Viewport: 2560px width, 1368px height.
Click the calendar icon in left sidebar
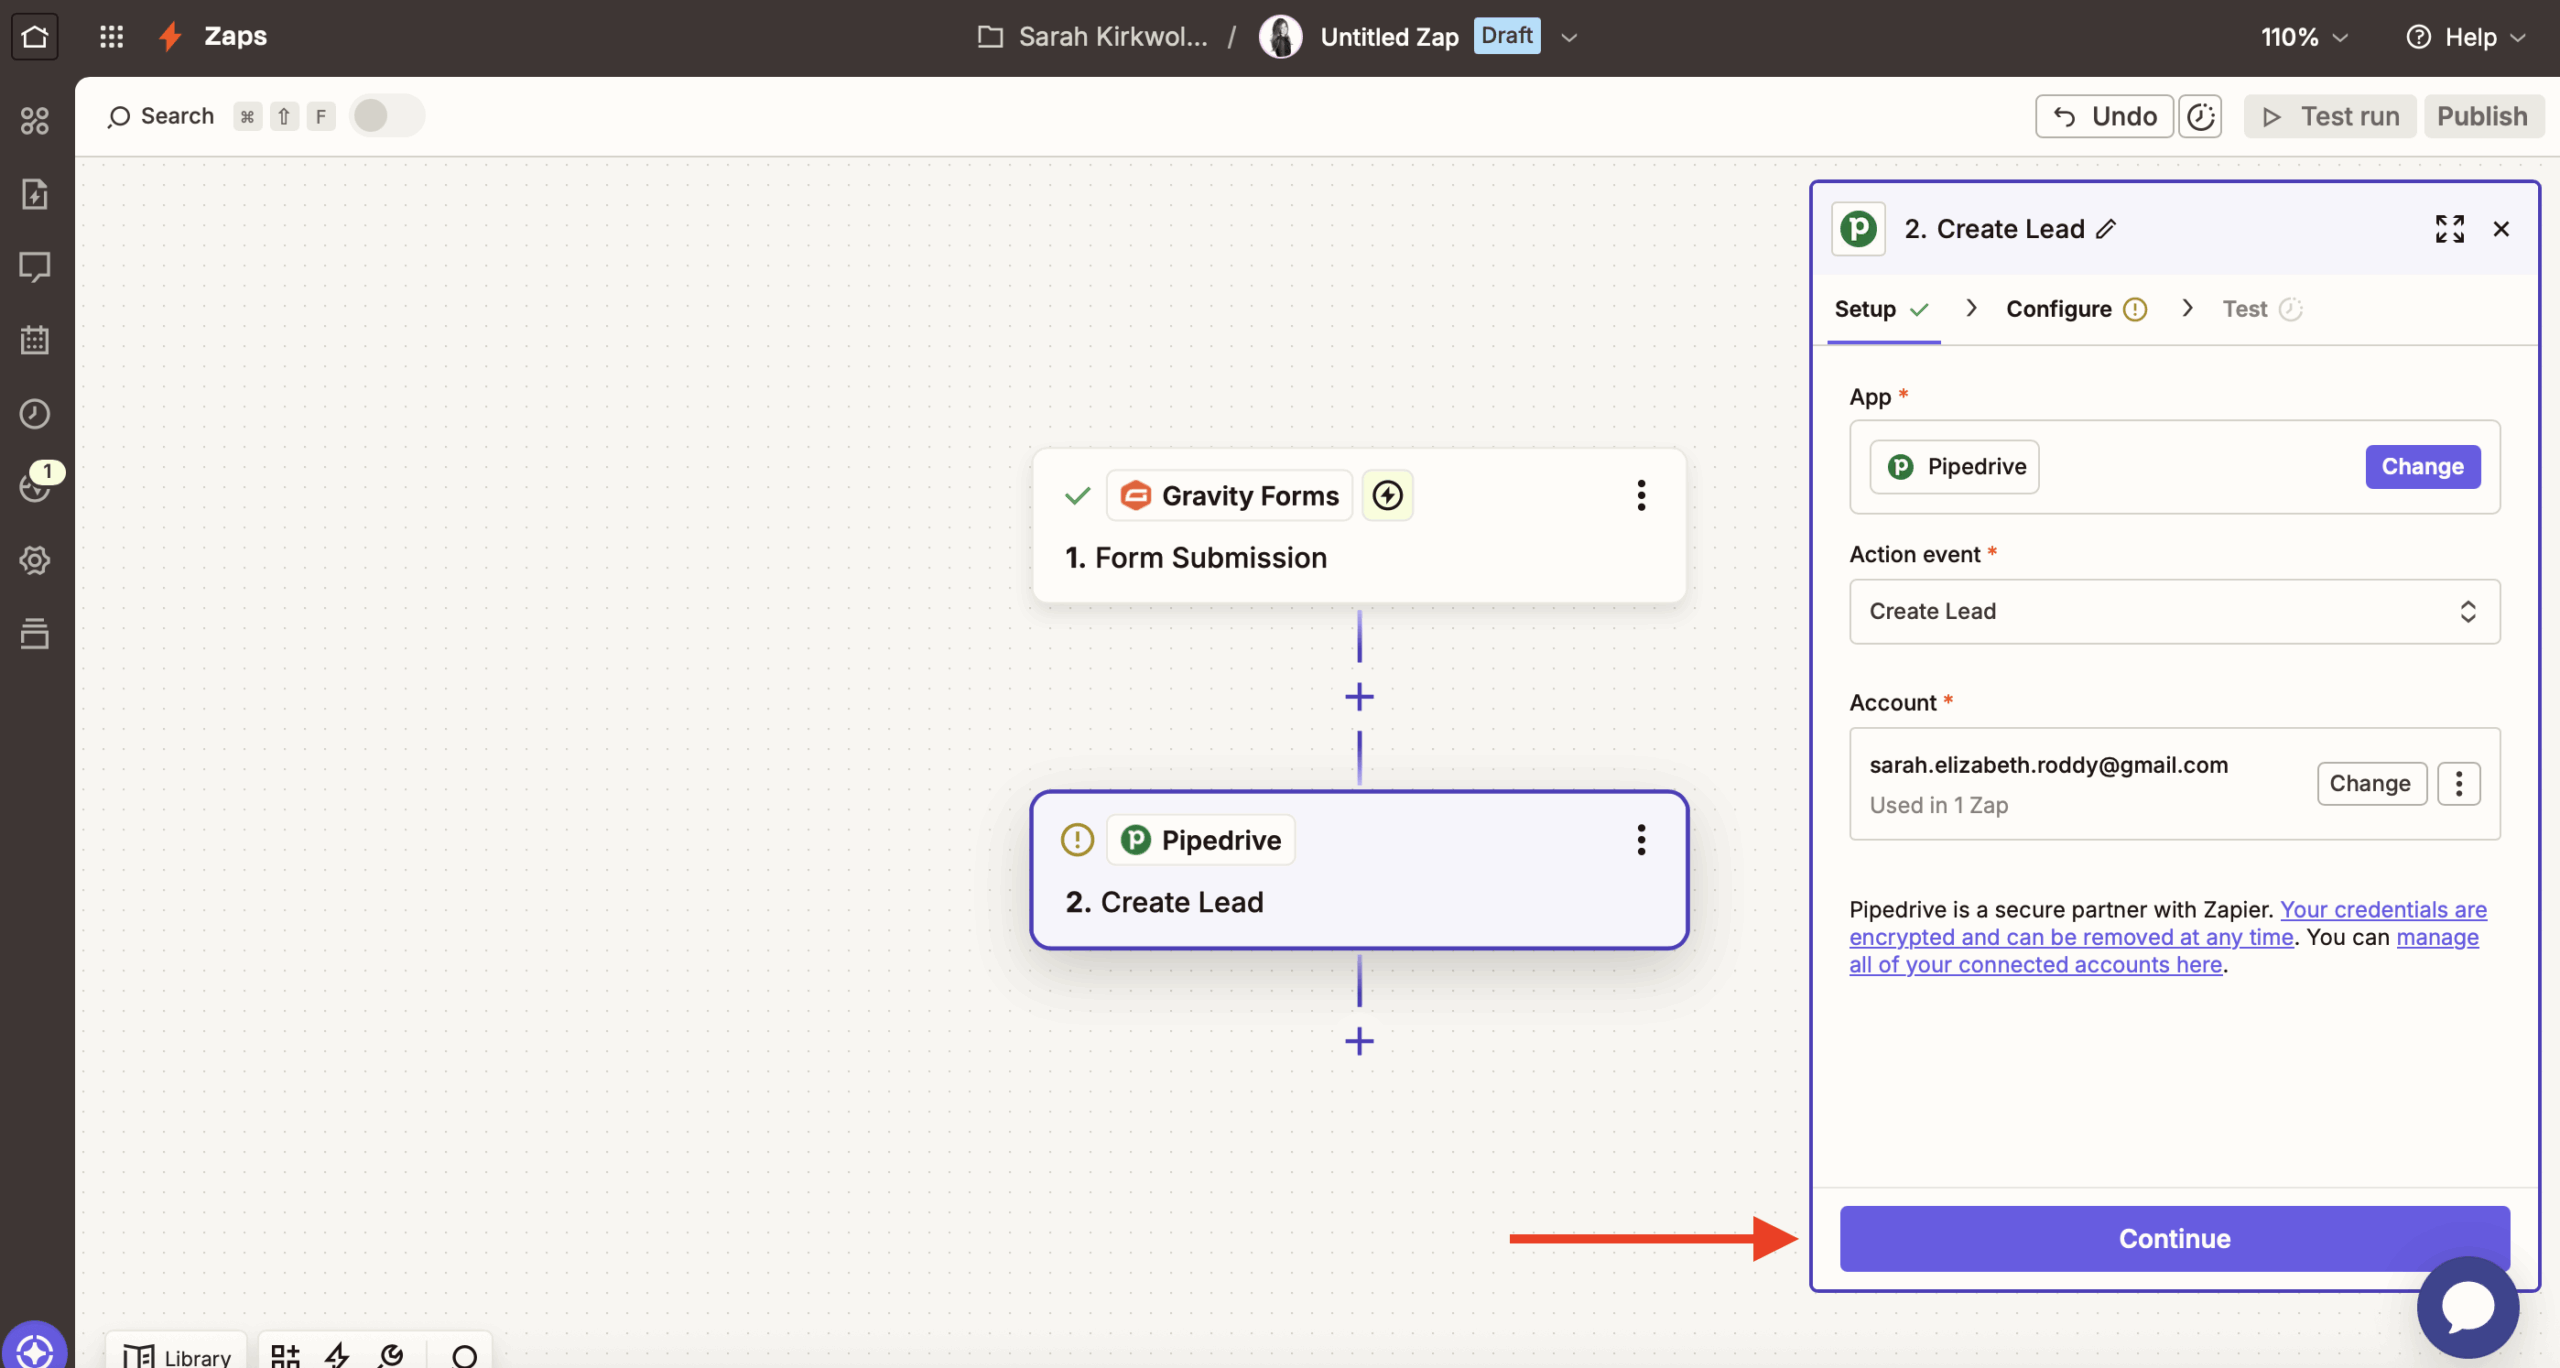coord(35,340)
